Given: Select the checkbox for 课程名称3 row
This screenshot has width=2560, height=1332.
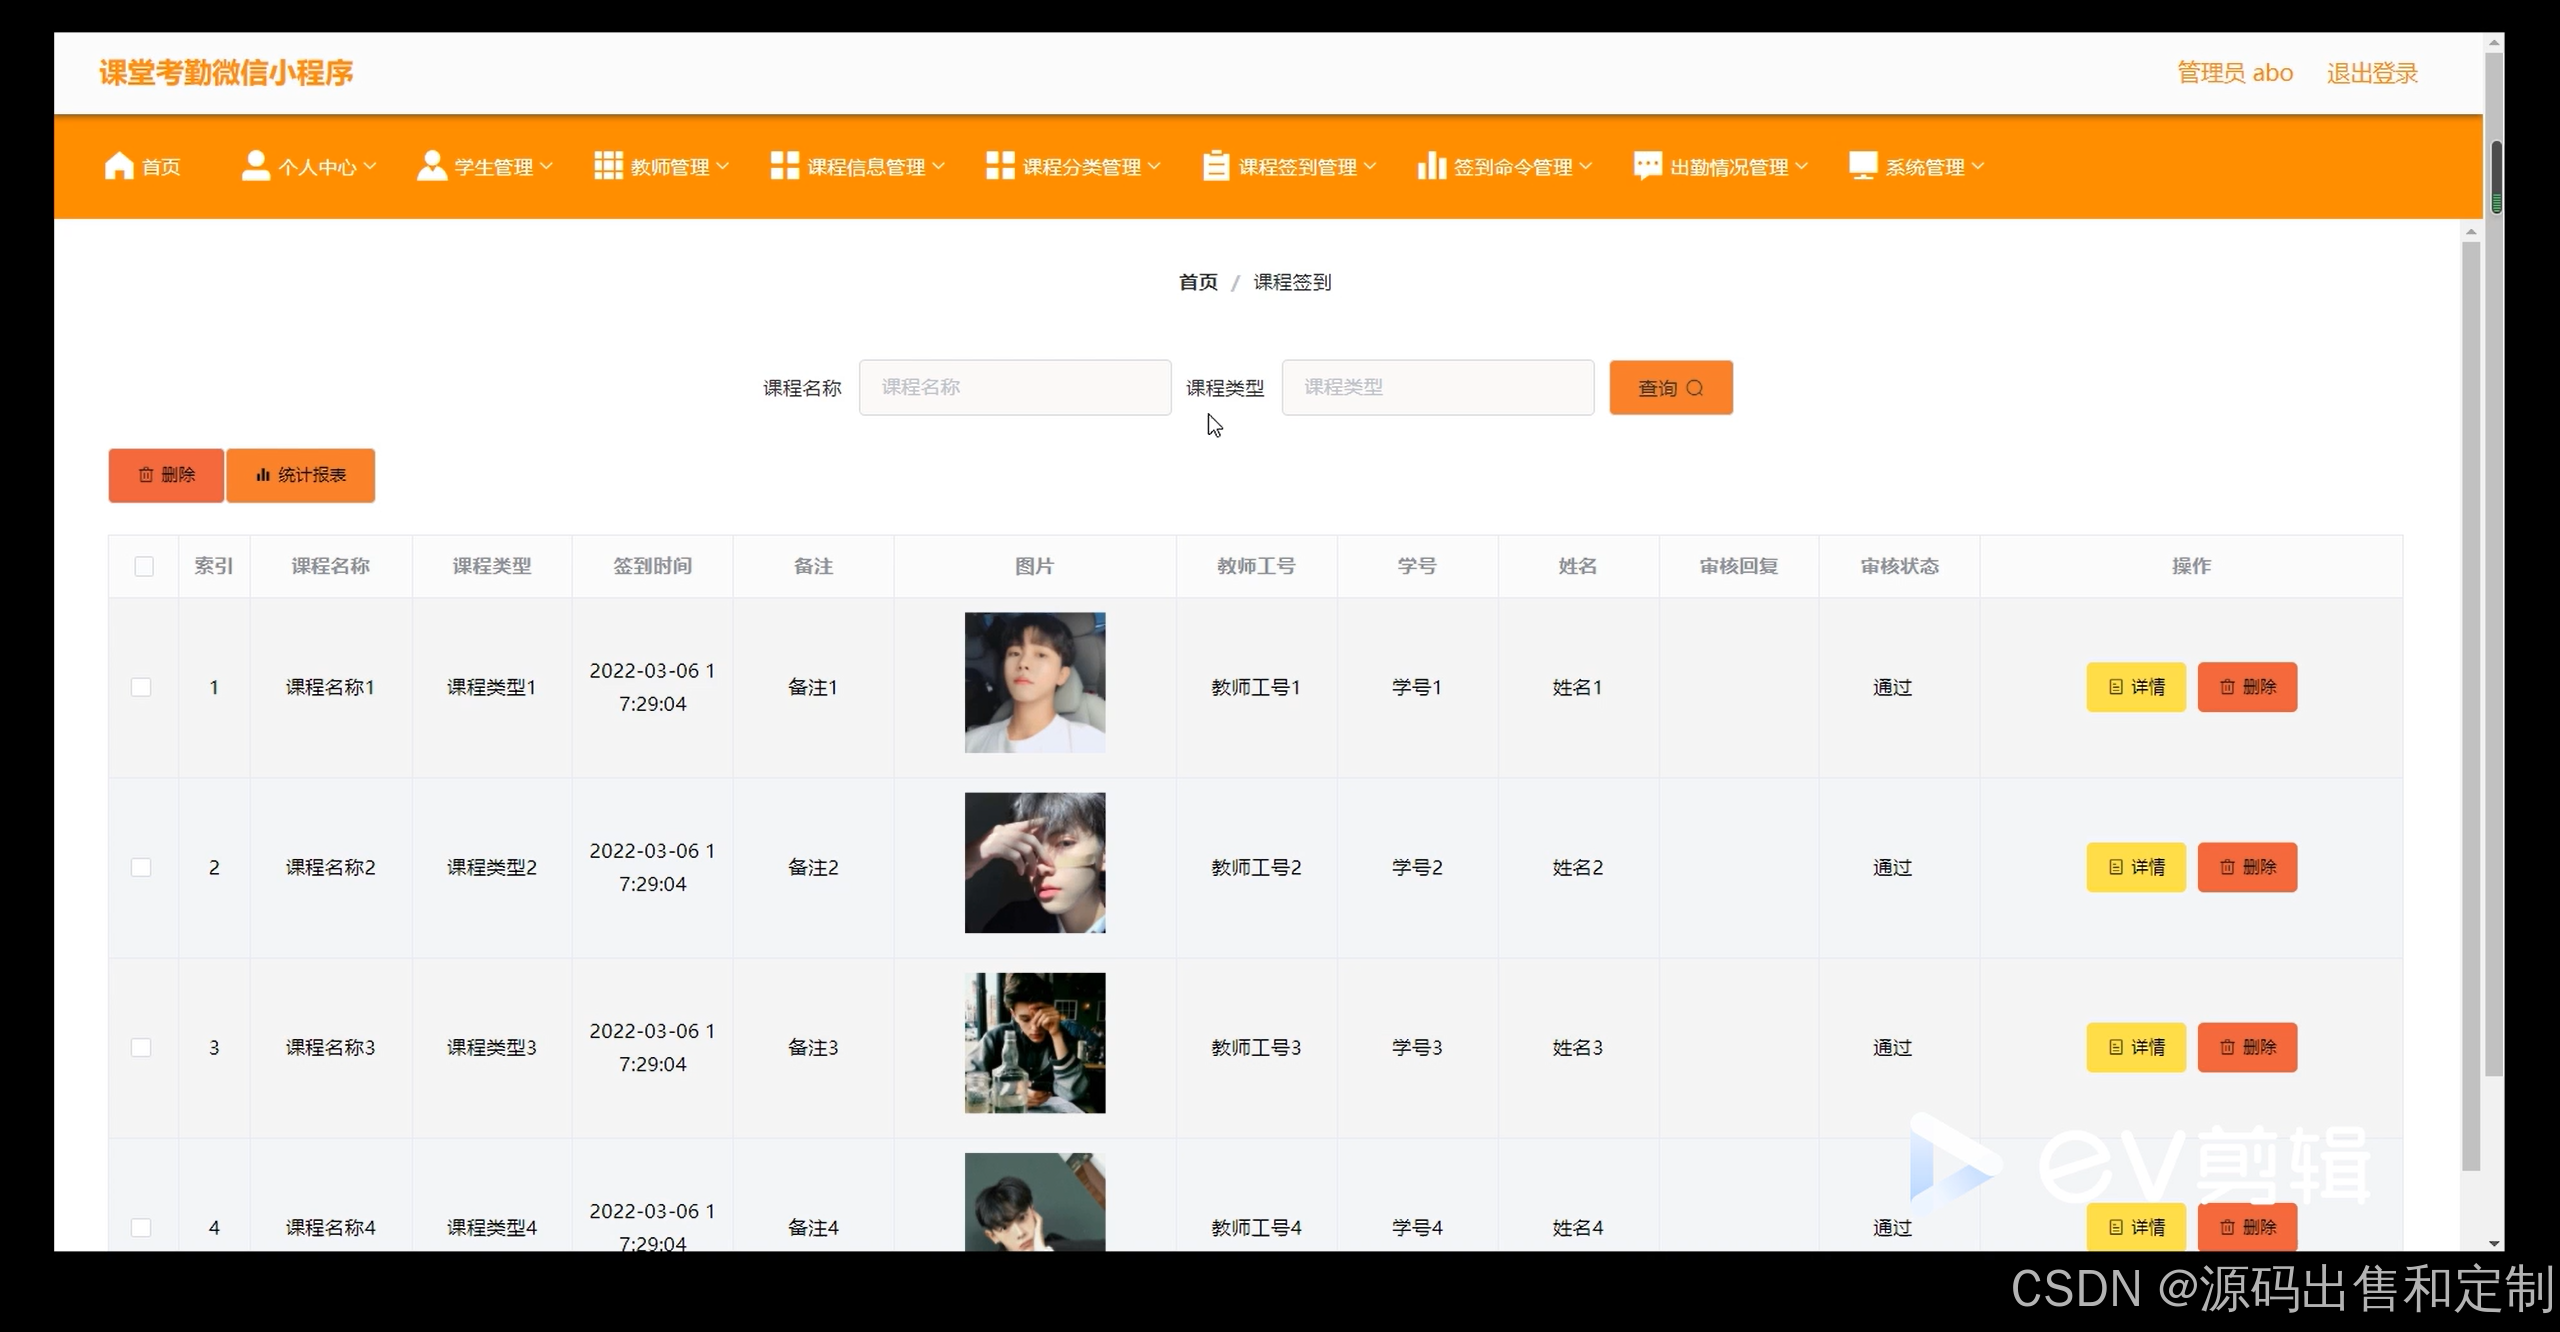Looking at the screenshot, I should pos(141,1048).
